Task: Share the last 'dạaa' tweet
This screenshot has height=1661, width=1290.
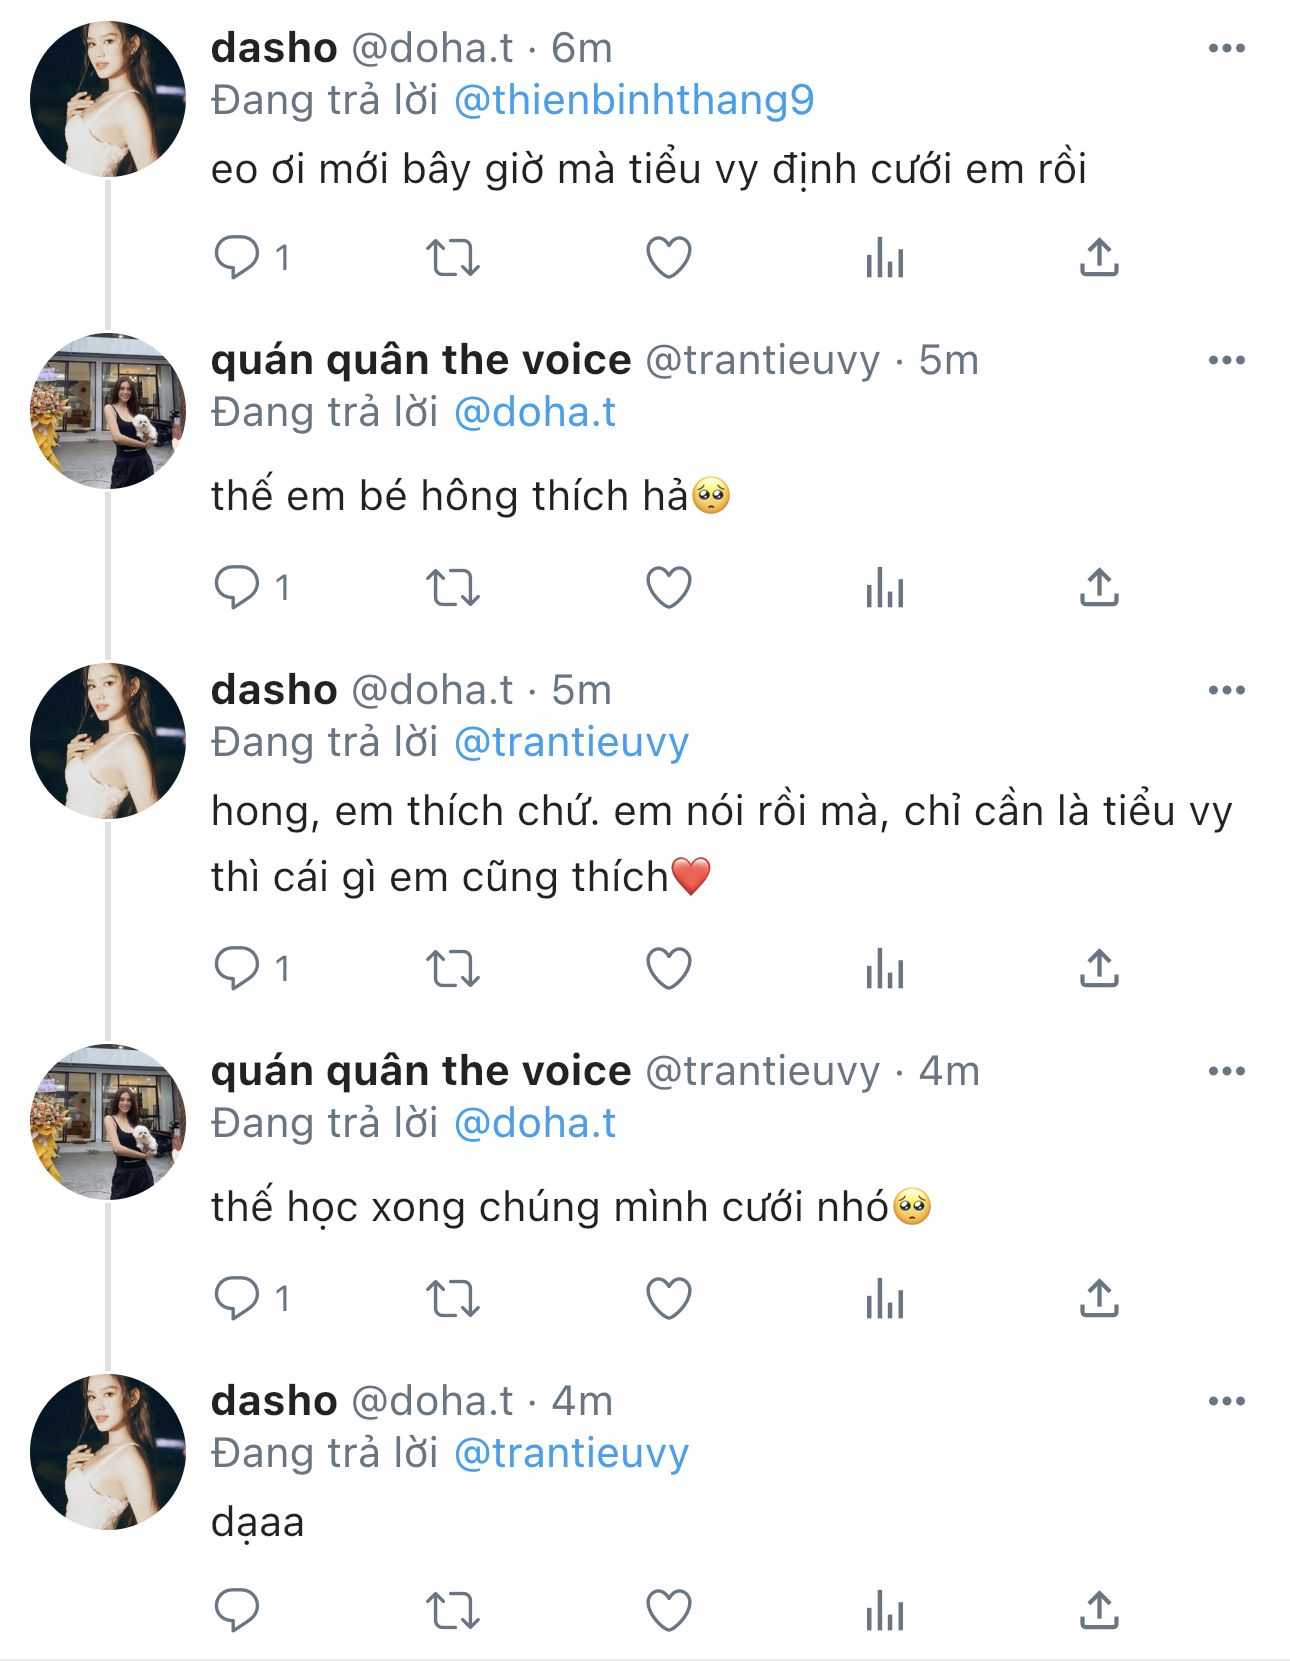Action: [x=1099, y=1610]
